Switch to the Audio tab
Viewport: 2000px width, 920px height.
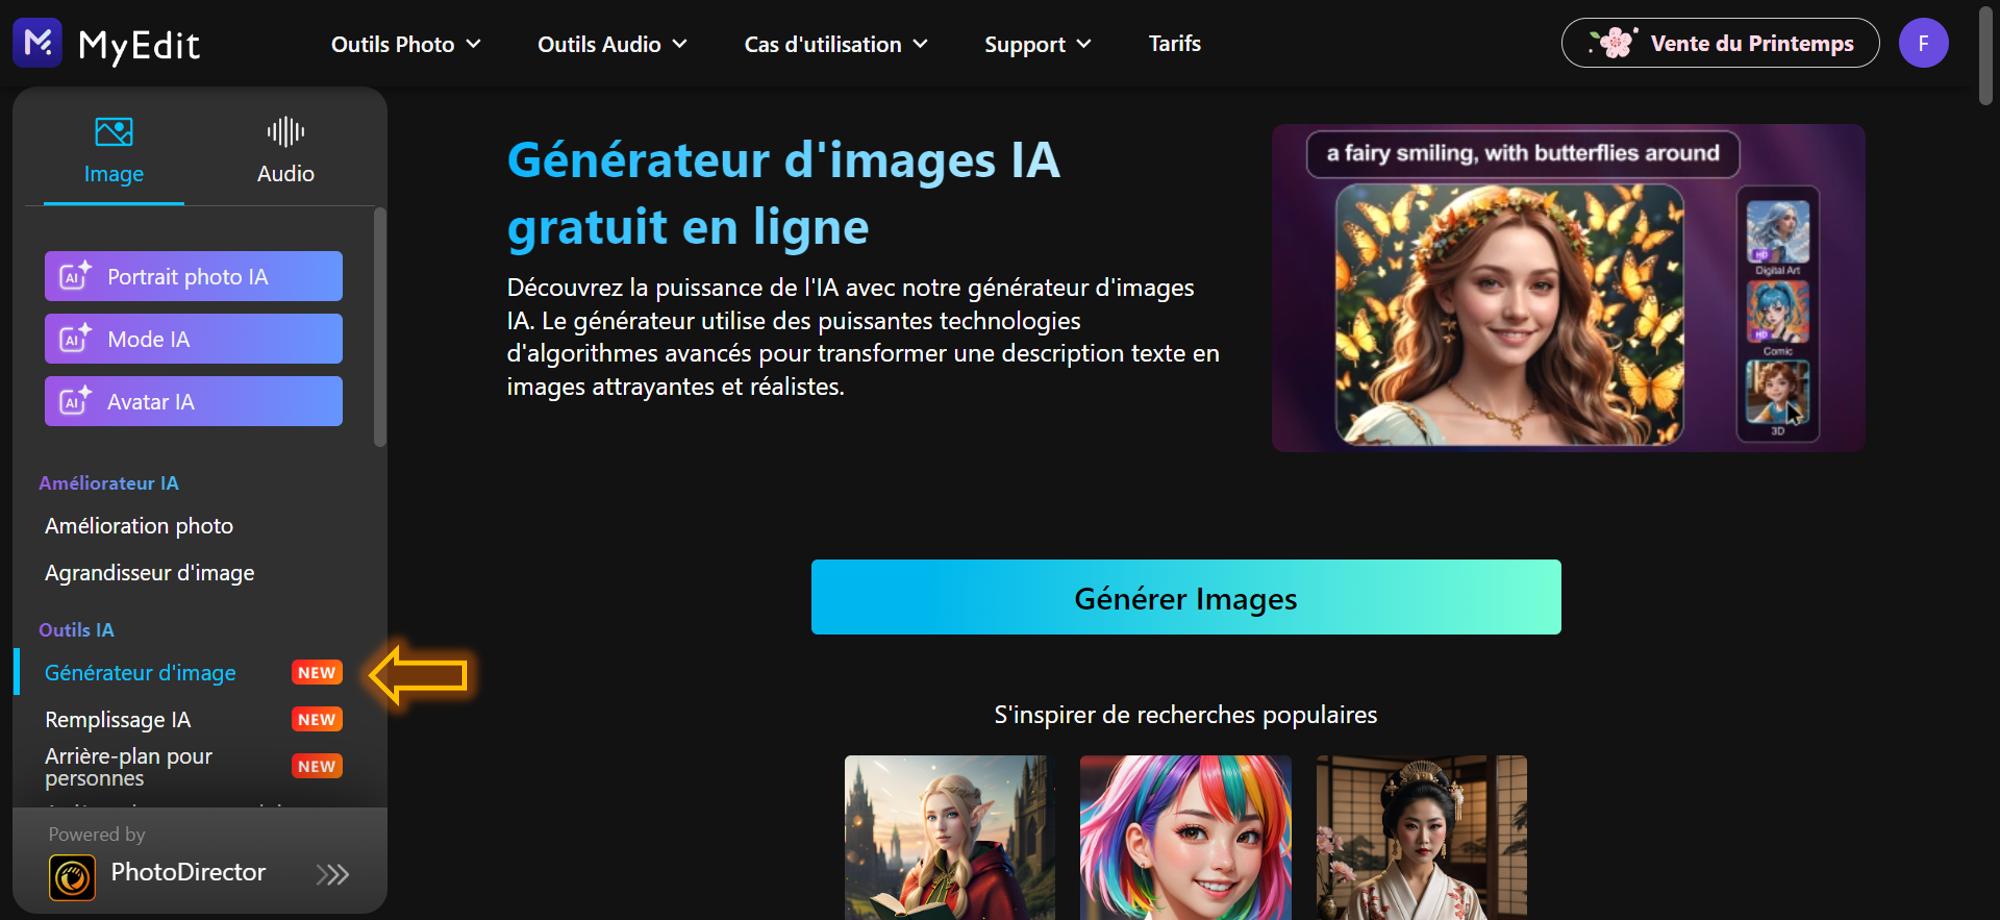coord(284,172)
